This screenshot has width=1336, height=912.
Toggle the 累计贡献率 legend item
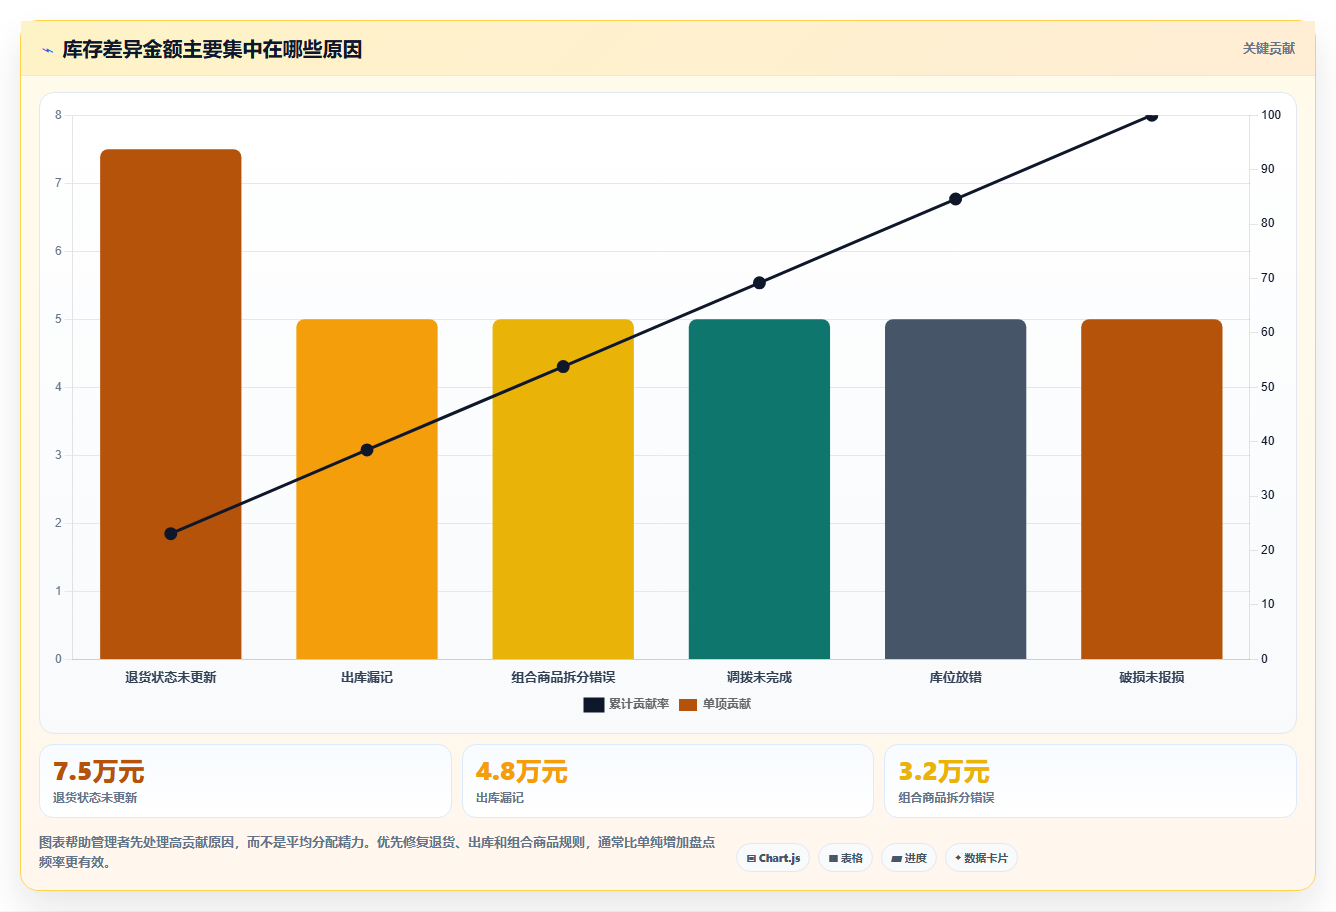626,704
